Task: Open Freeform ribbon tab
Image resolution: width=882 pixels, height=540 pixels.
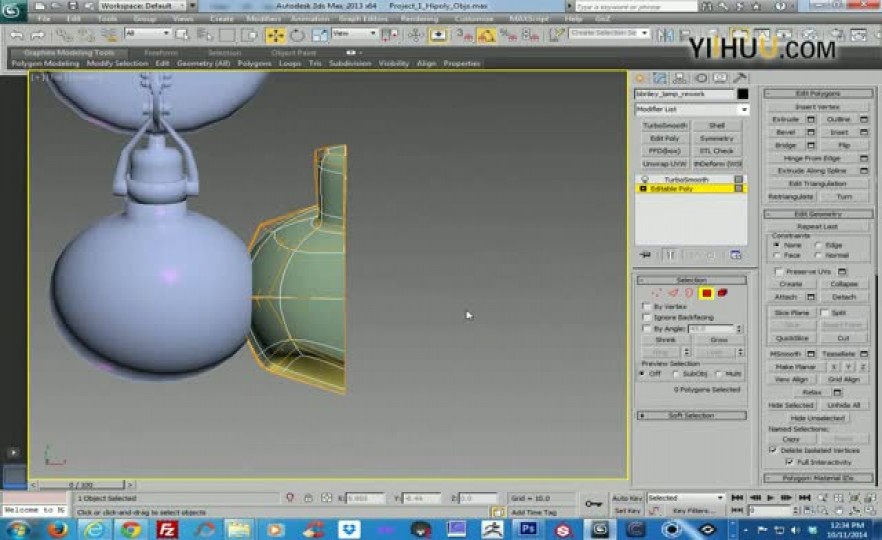Action: [x=161, y=53]
